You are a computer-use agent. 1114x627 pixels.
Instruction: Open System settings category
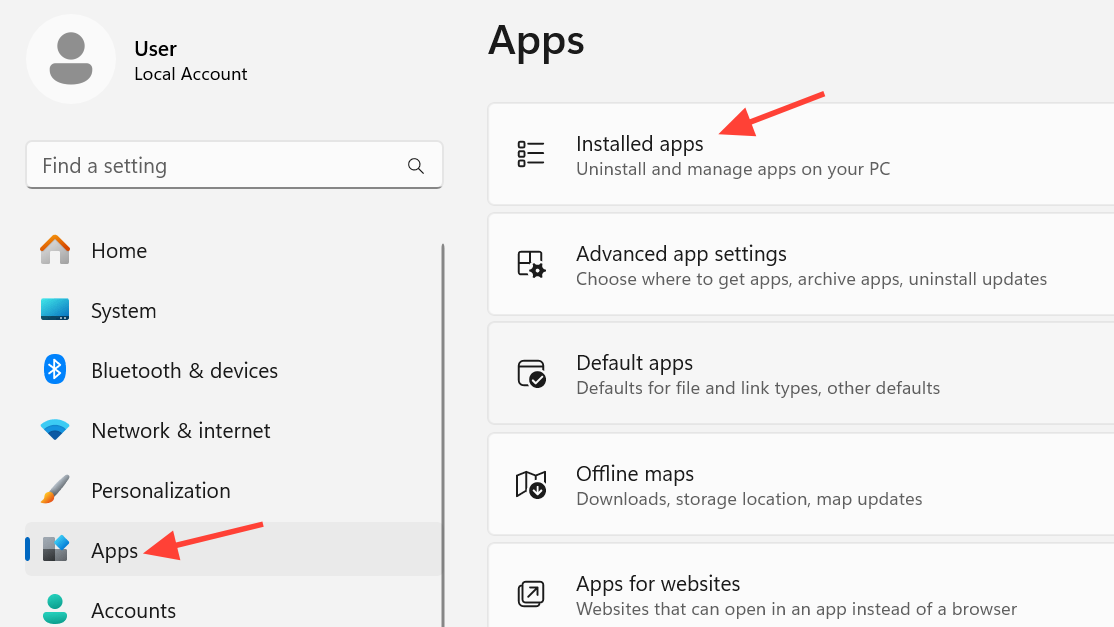tap(234, 311)
